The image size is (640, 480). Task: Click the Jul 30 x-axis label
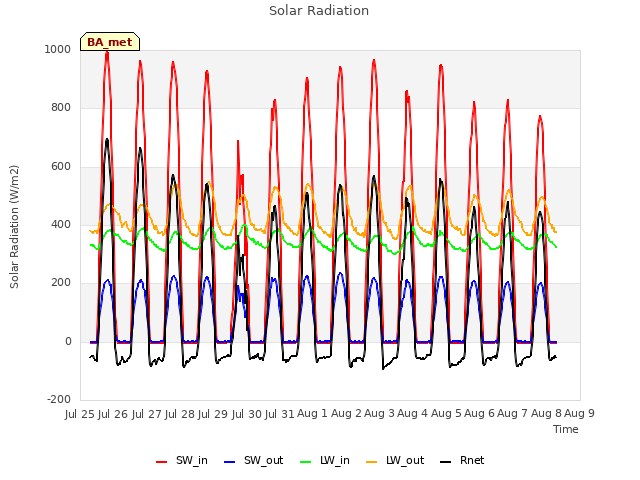click(247, 414)
